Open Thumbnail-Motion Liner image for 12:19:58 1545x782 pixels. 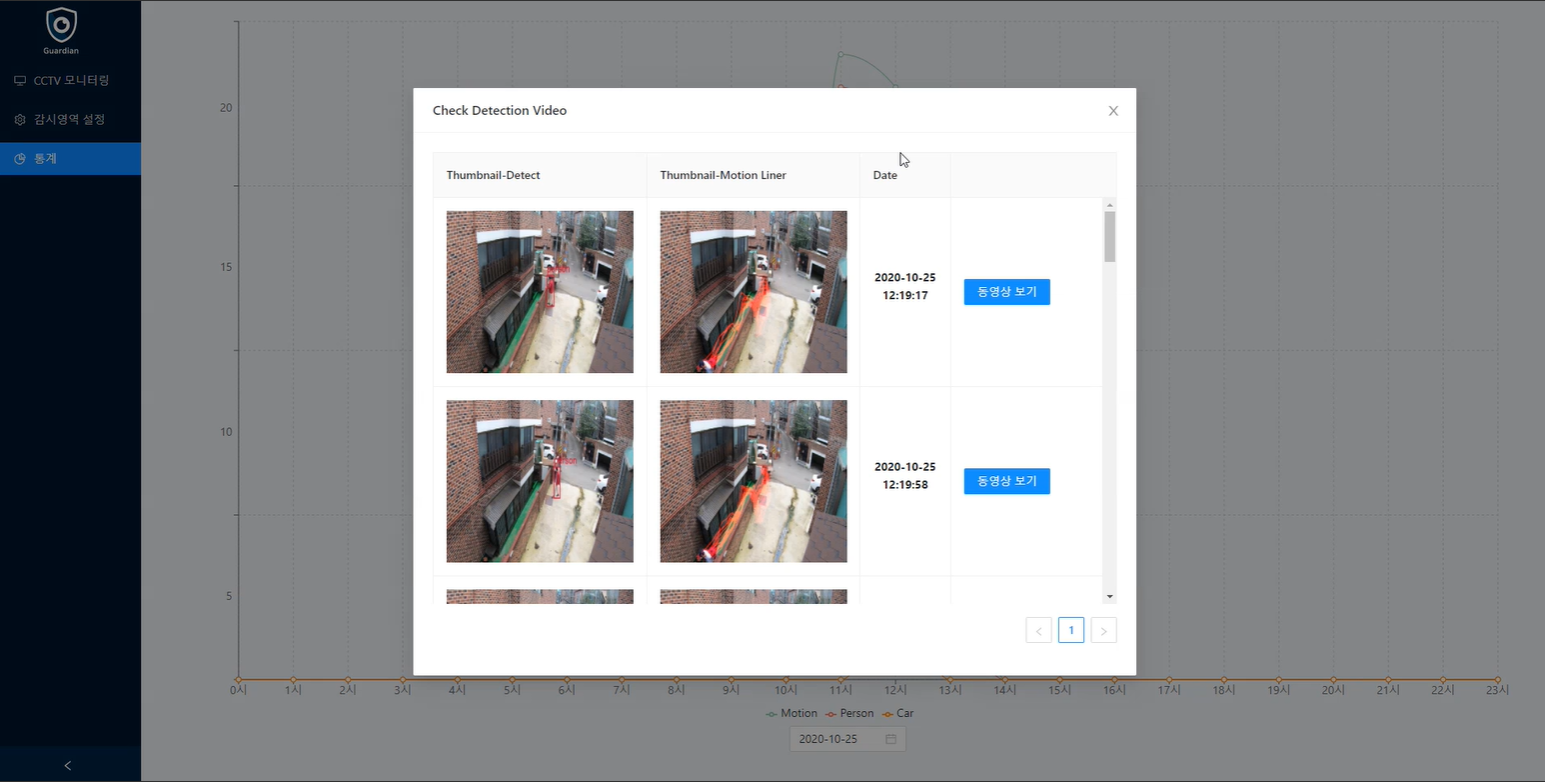click(754, 481)
